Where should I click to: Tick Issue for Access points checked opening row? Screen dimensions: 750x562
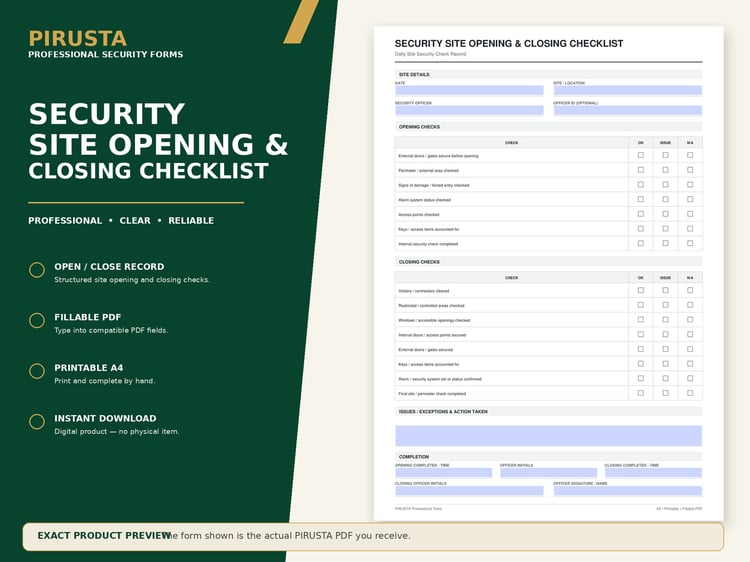point(665,214)
